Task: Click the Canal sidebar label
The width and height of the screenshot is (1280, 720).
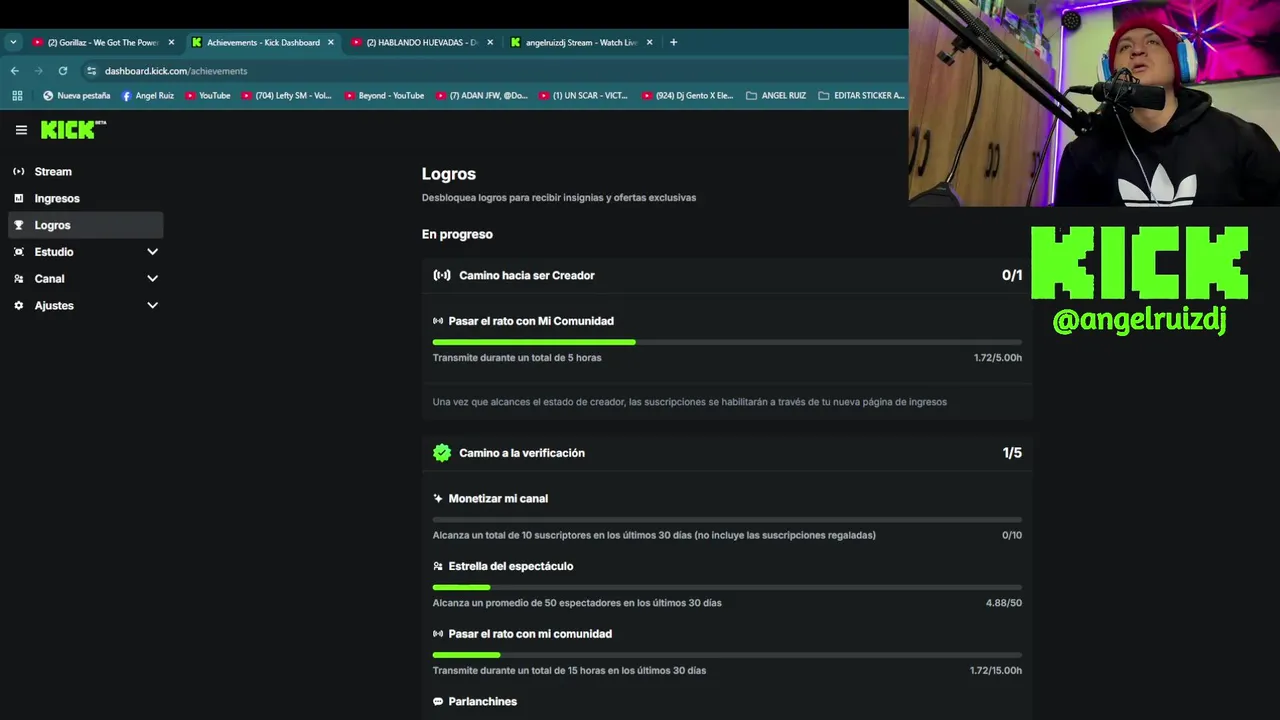Action: click(x=49, y=279)
